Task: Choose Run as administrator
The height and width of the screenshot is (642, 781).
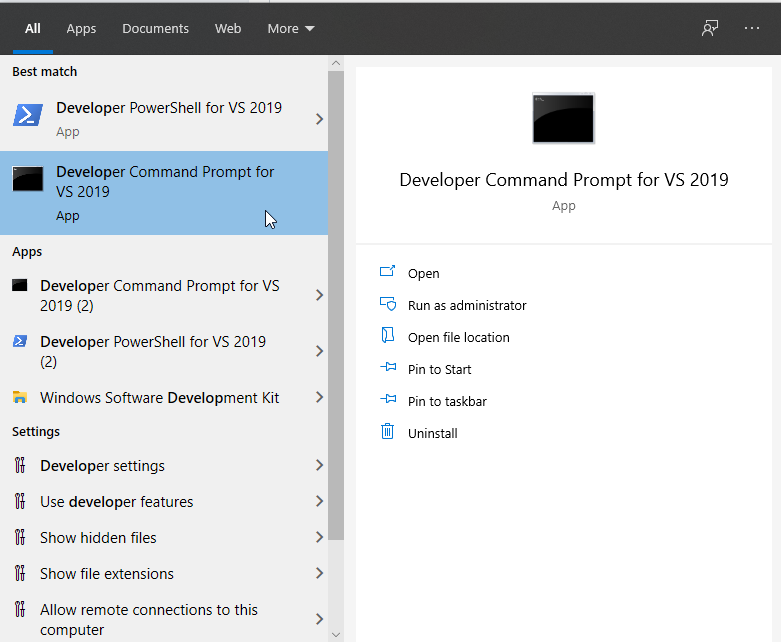Action: pos(467,305)
